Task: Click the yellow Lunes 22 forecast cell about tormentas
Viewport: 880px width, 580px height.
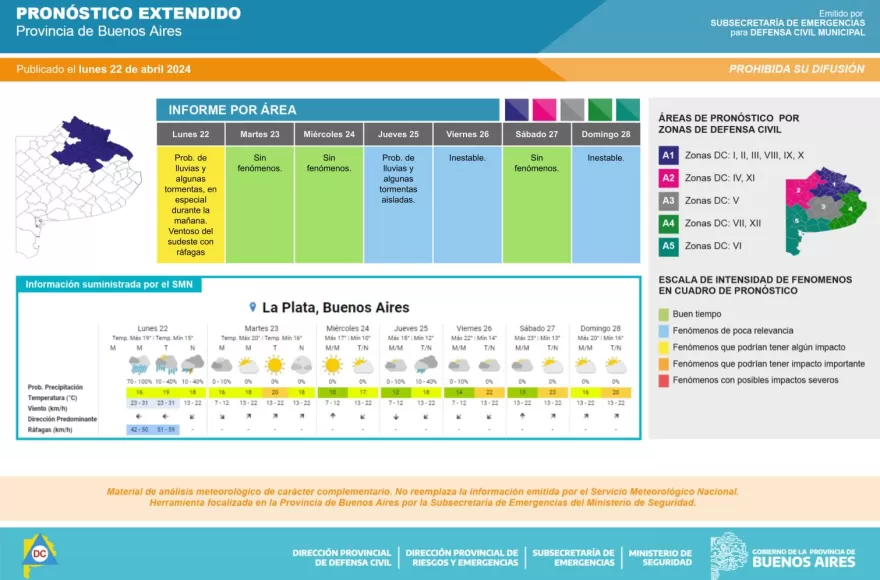Action: click(x=191, y=205)
